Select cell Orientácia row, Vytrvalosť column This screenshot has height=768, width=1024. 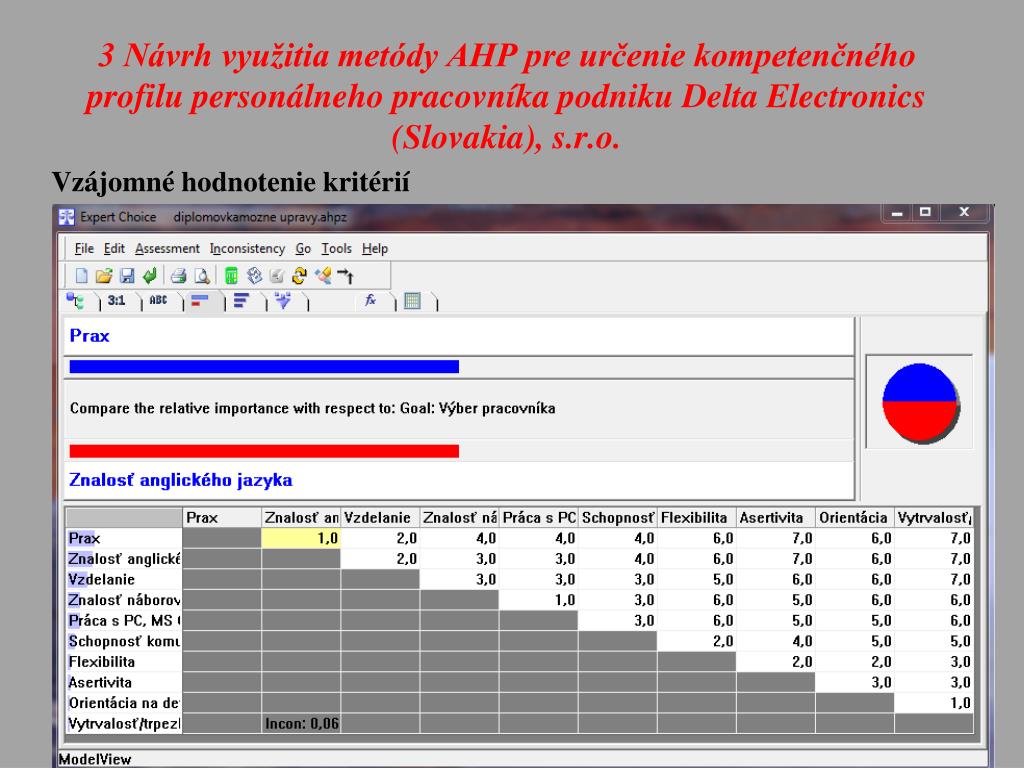coord(933,703)
